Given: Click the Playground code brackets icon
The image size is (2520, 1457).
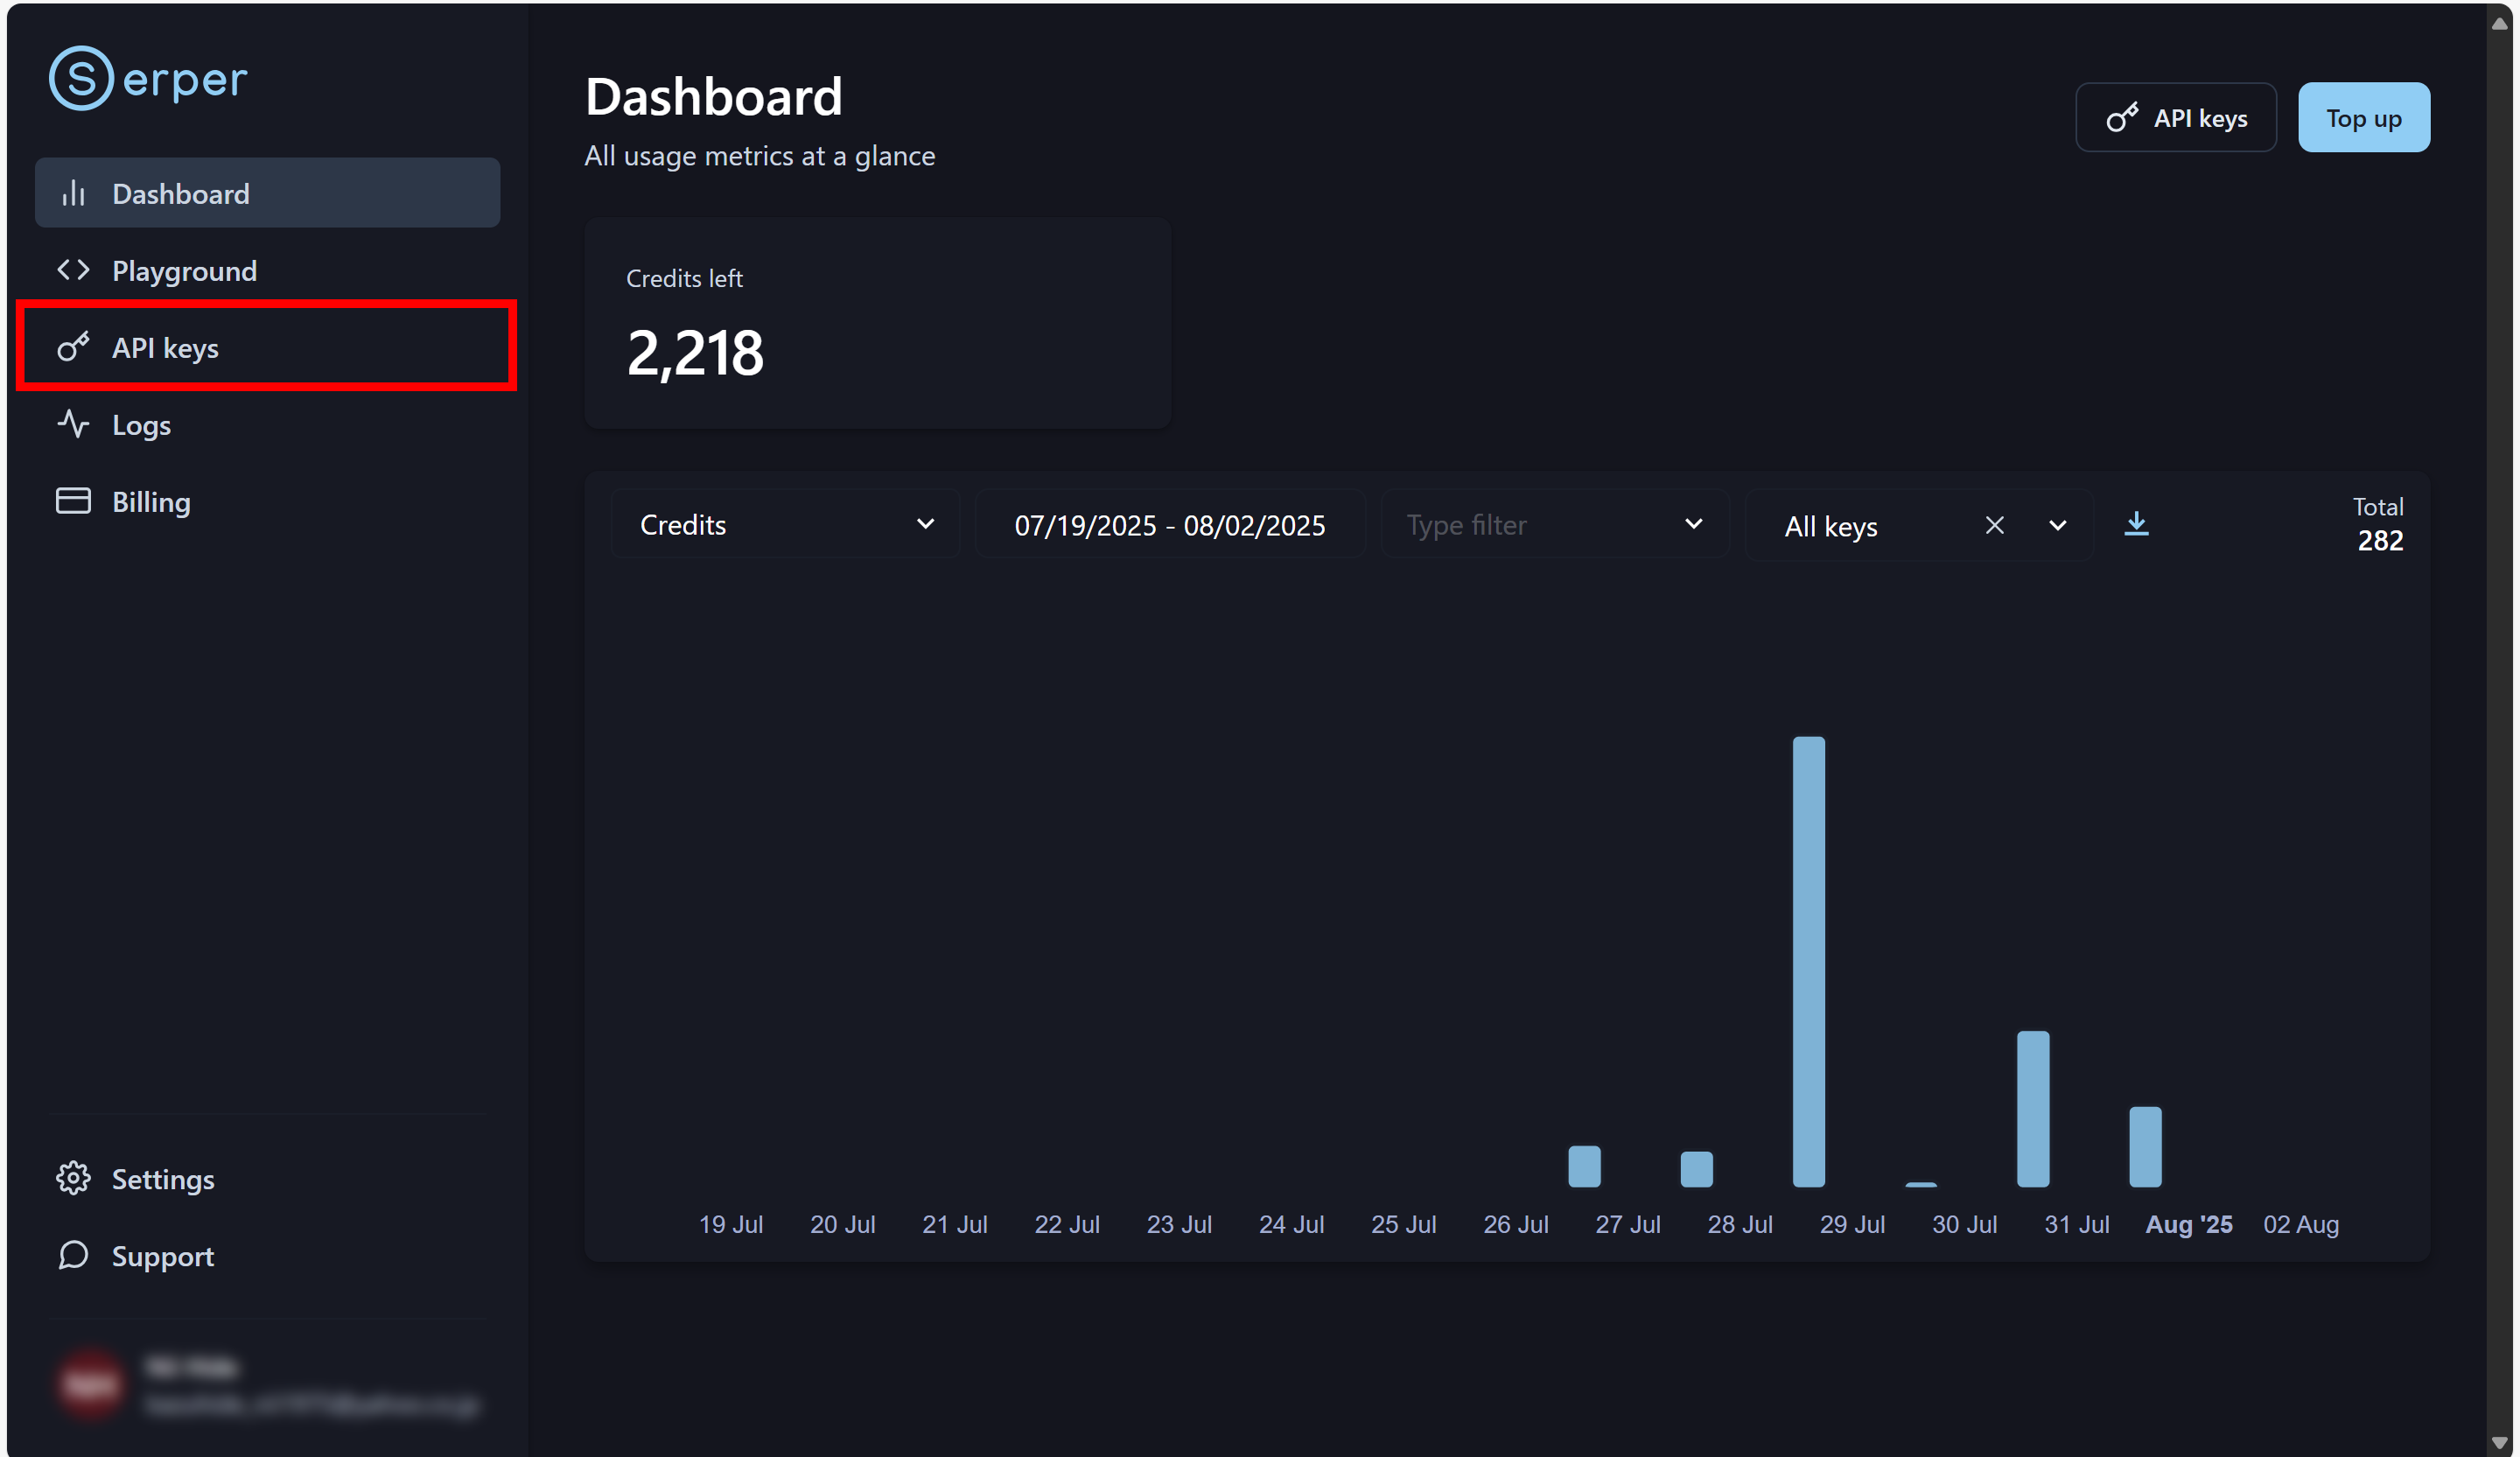Looking at the screenshot, I should pos(73,270).
